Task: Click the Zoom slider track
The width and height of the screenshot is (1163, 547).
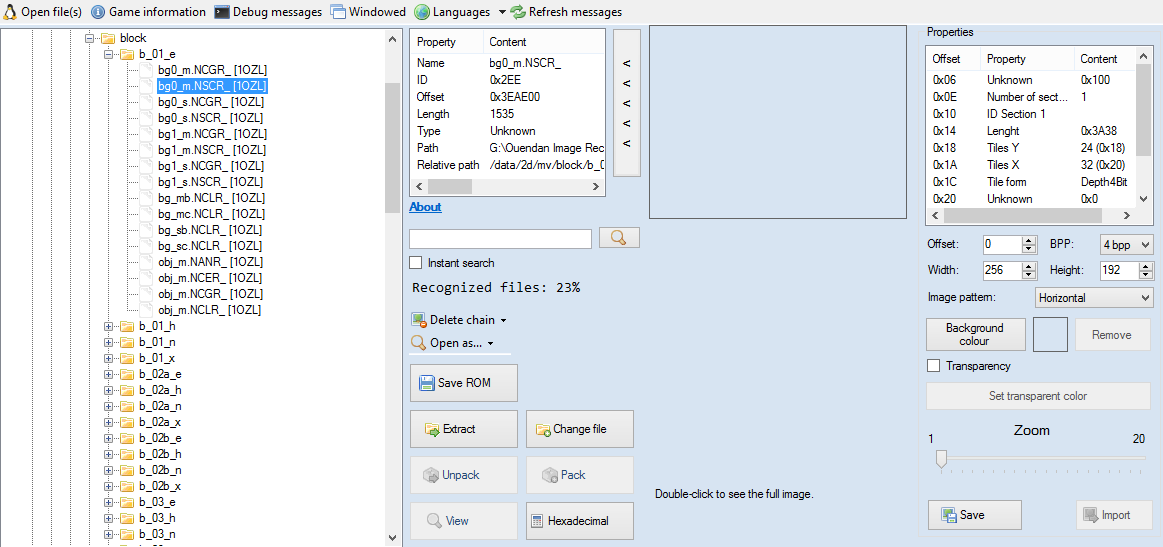Action: [1038, 459]
